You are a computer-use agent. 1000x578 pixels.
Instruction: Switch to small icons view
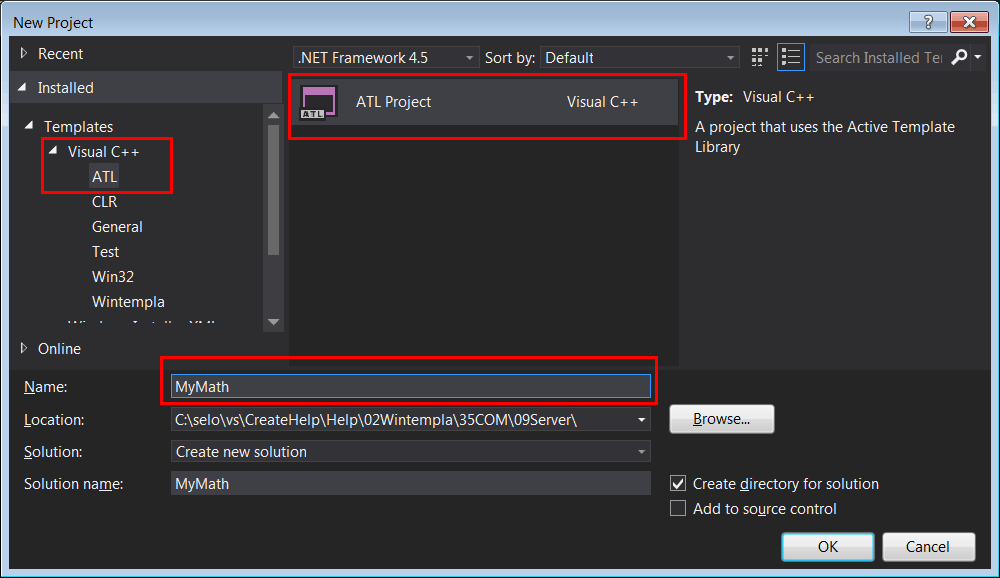(x=759, y=57)
